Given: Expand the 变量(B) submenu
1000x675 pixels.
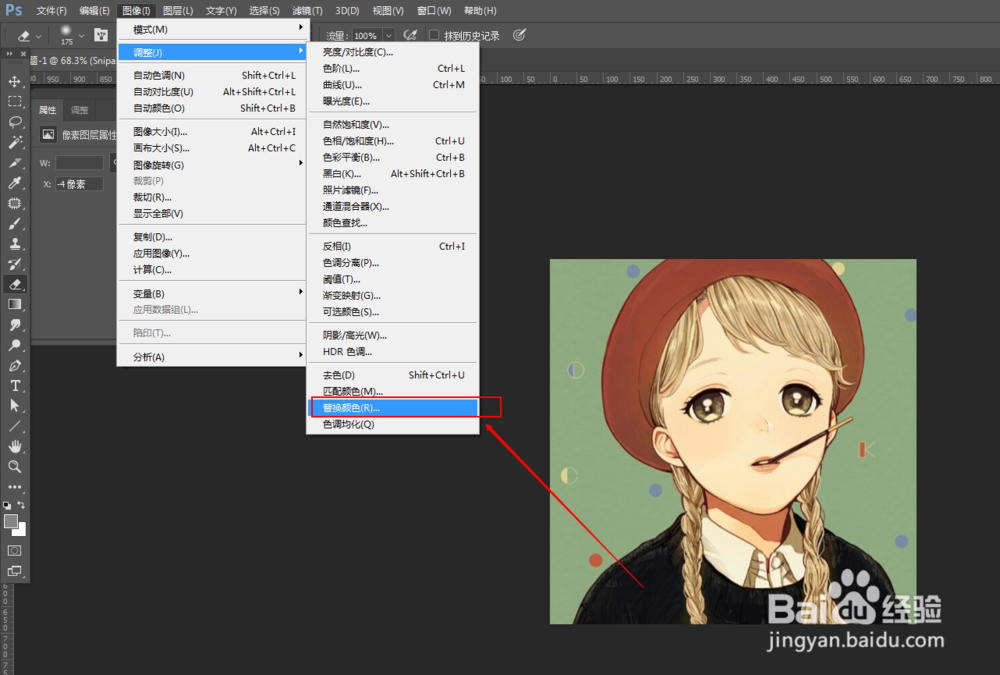Looking at the screenshot, I should [x=213, y=293].
